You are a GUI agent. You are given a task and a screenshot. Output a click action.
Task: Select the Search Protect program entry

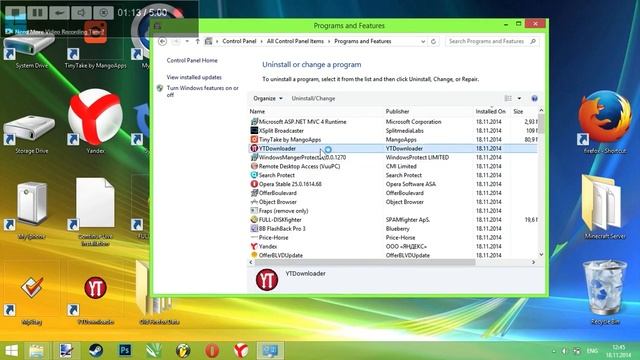click(x=393, y=175)
